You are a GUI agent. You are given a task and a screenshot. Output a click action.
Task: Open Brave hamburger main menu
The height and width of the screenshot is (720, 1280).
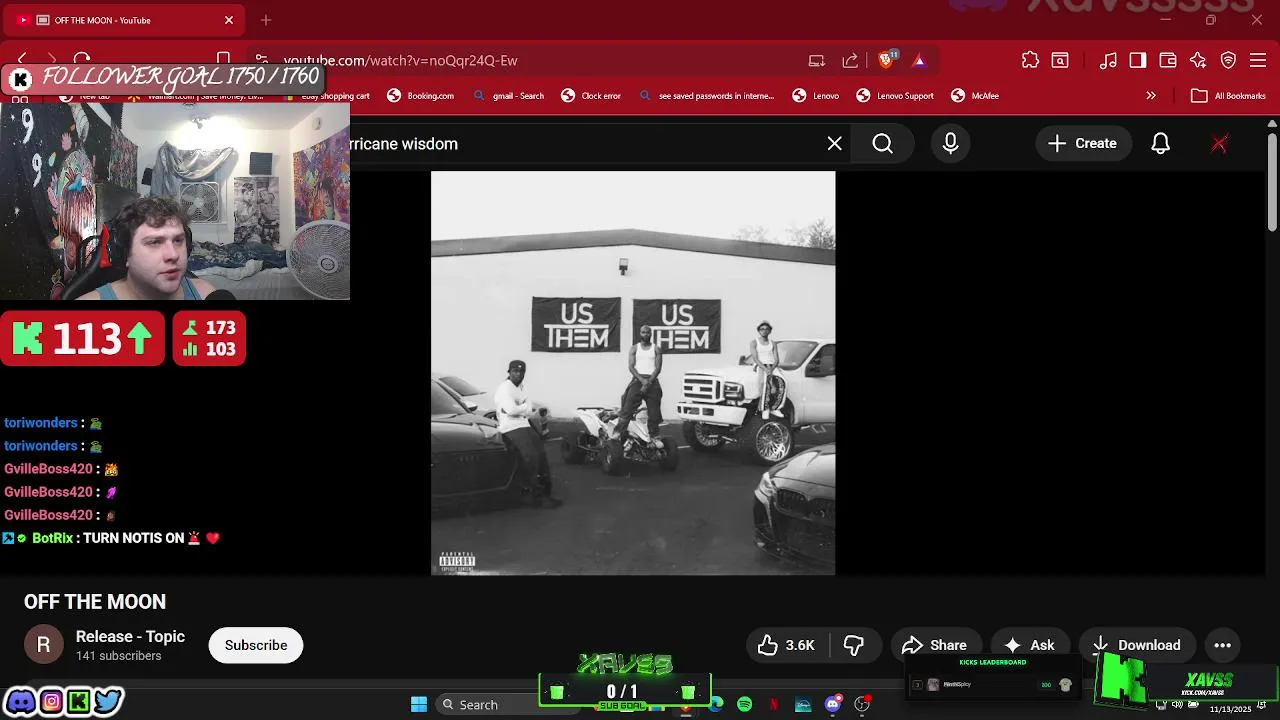(1258, 60)
